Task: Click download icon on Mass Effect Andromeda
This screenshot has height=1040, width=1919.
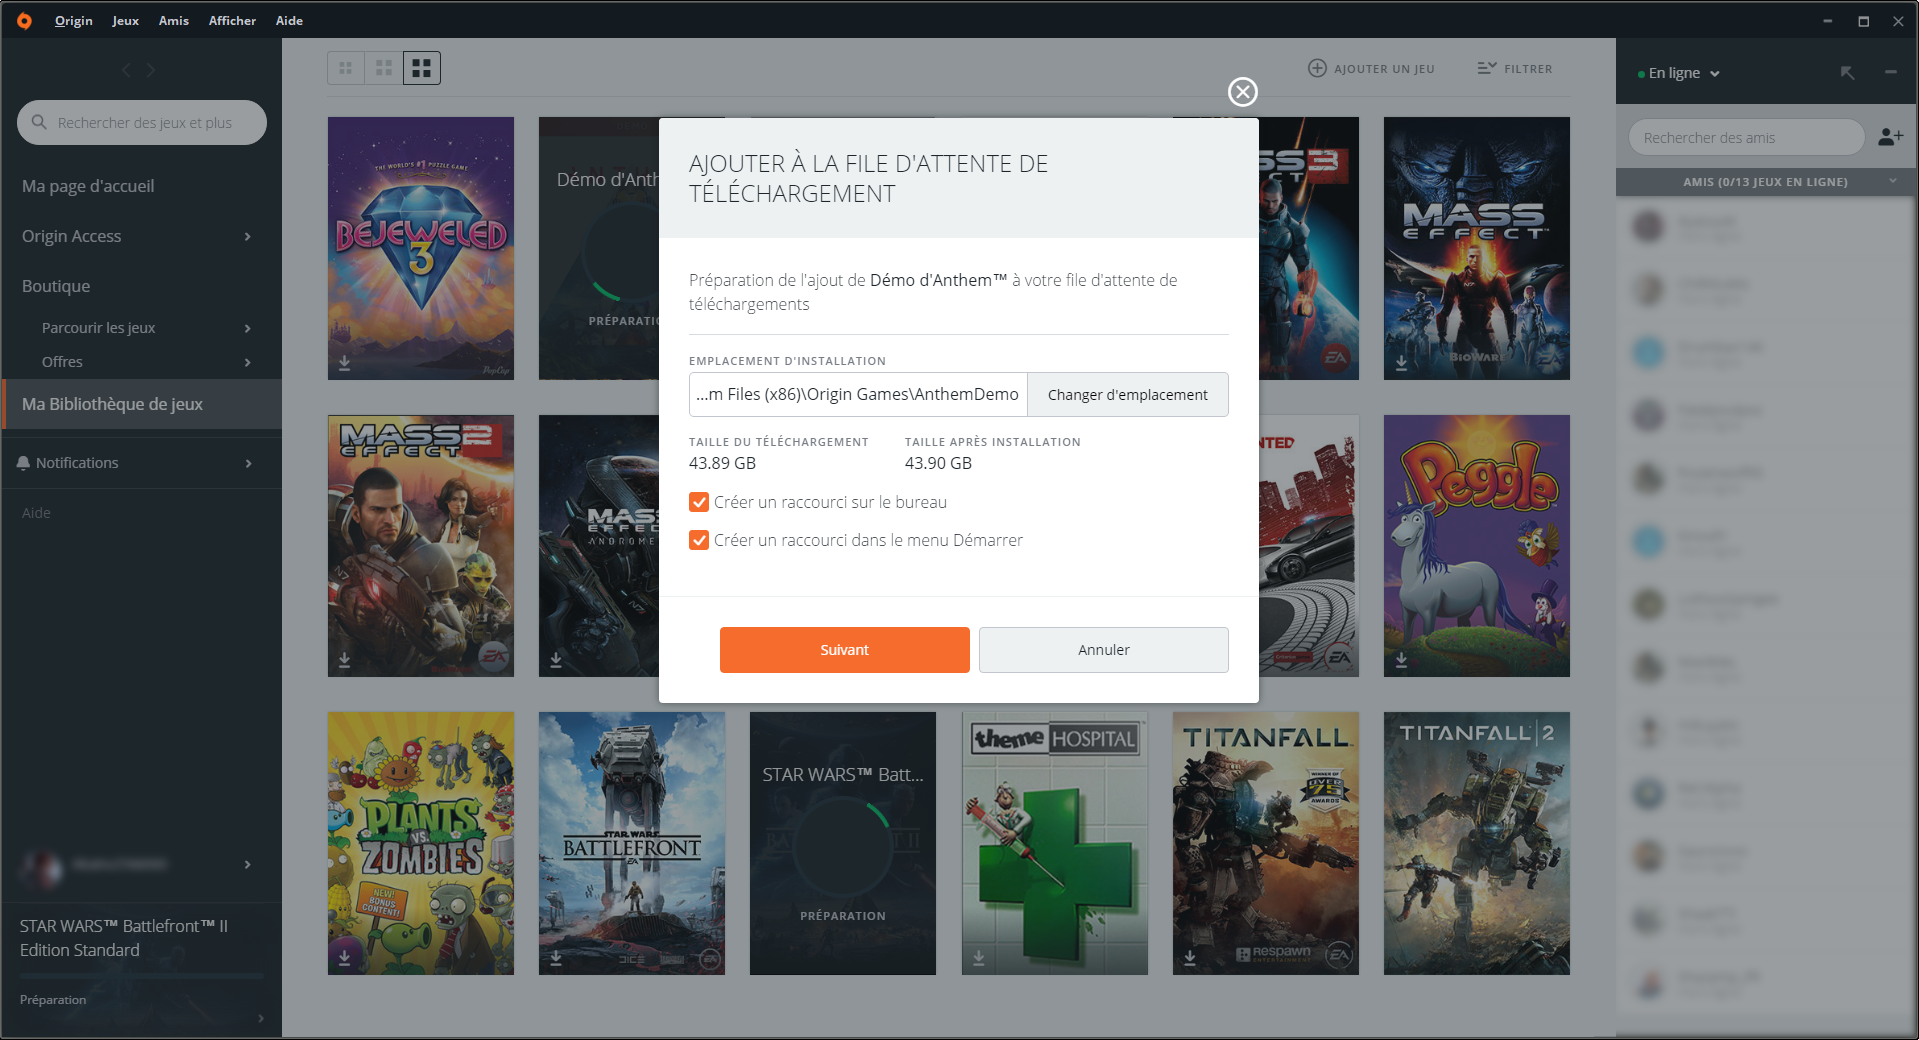Action: (x=556, y=660)
